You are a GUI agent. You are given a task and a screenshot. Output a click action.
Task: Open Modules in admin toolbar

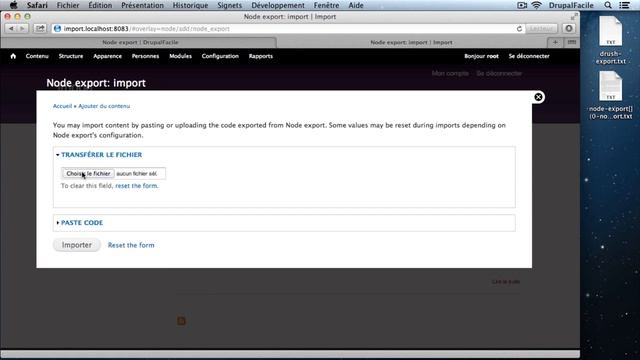(180, 56)
